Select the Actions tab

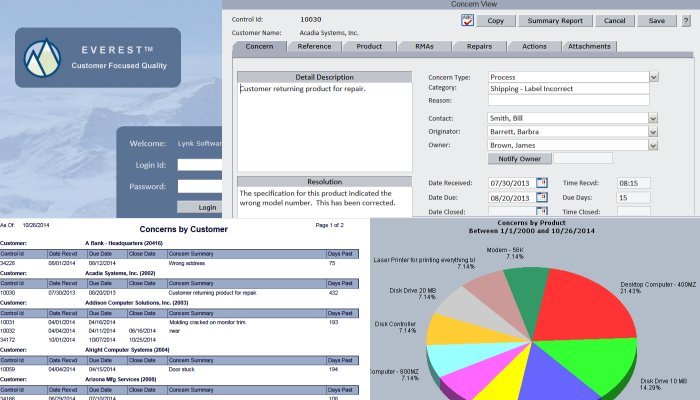(534, 46)
